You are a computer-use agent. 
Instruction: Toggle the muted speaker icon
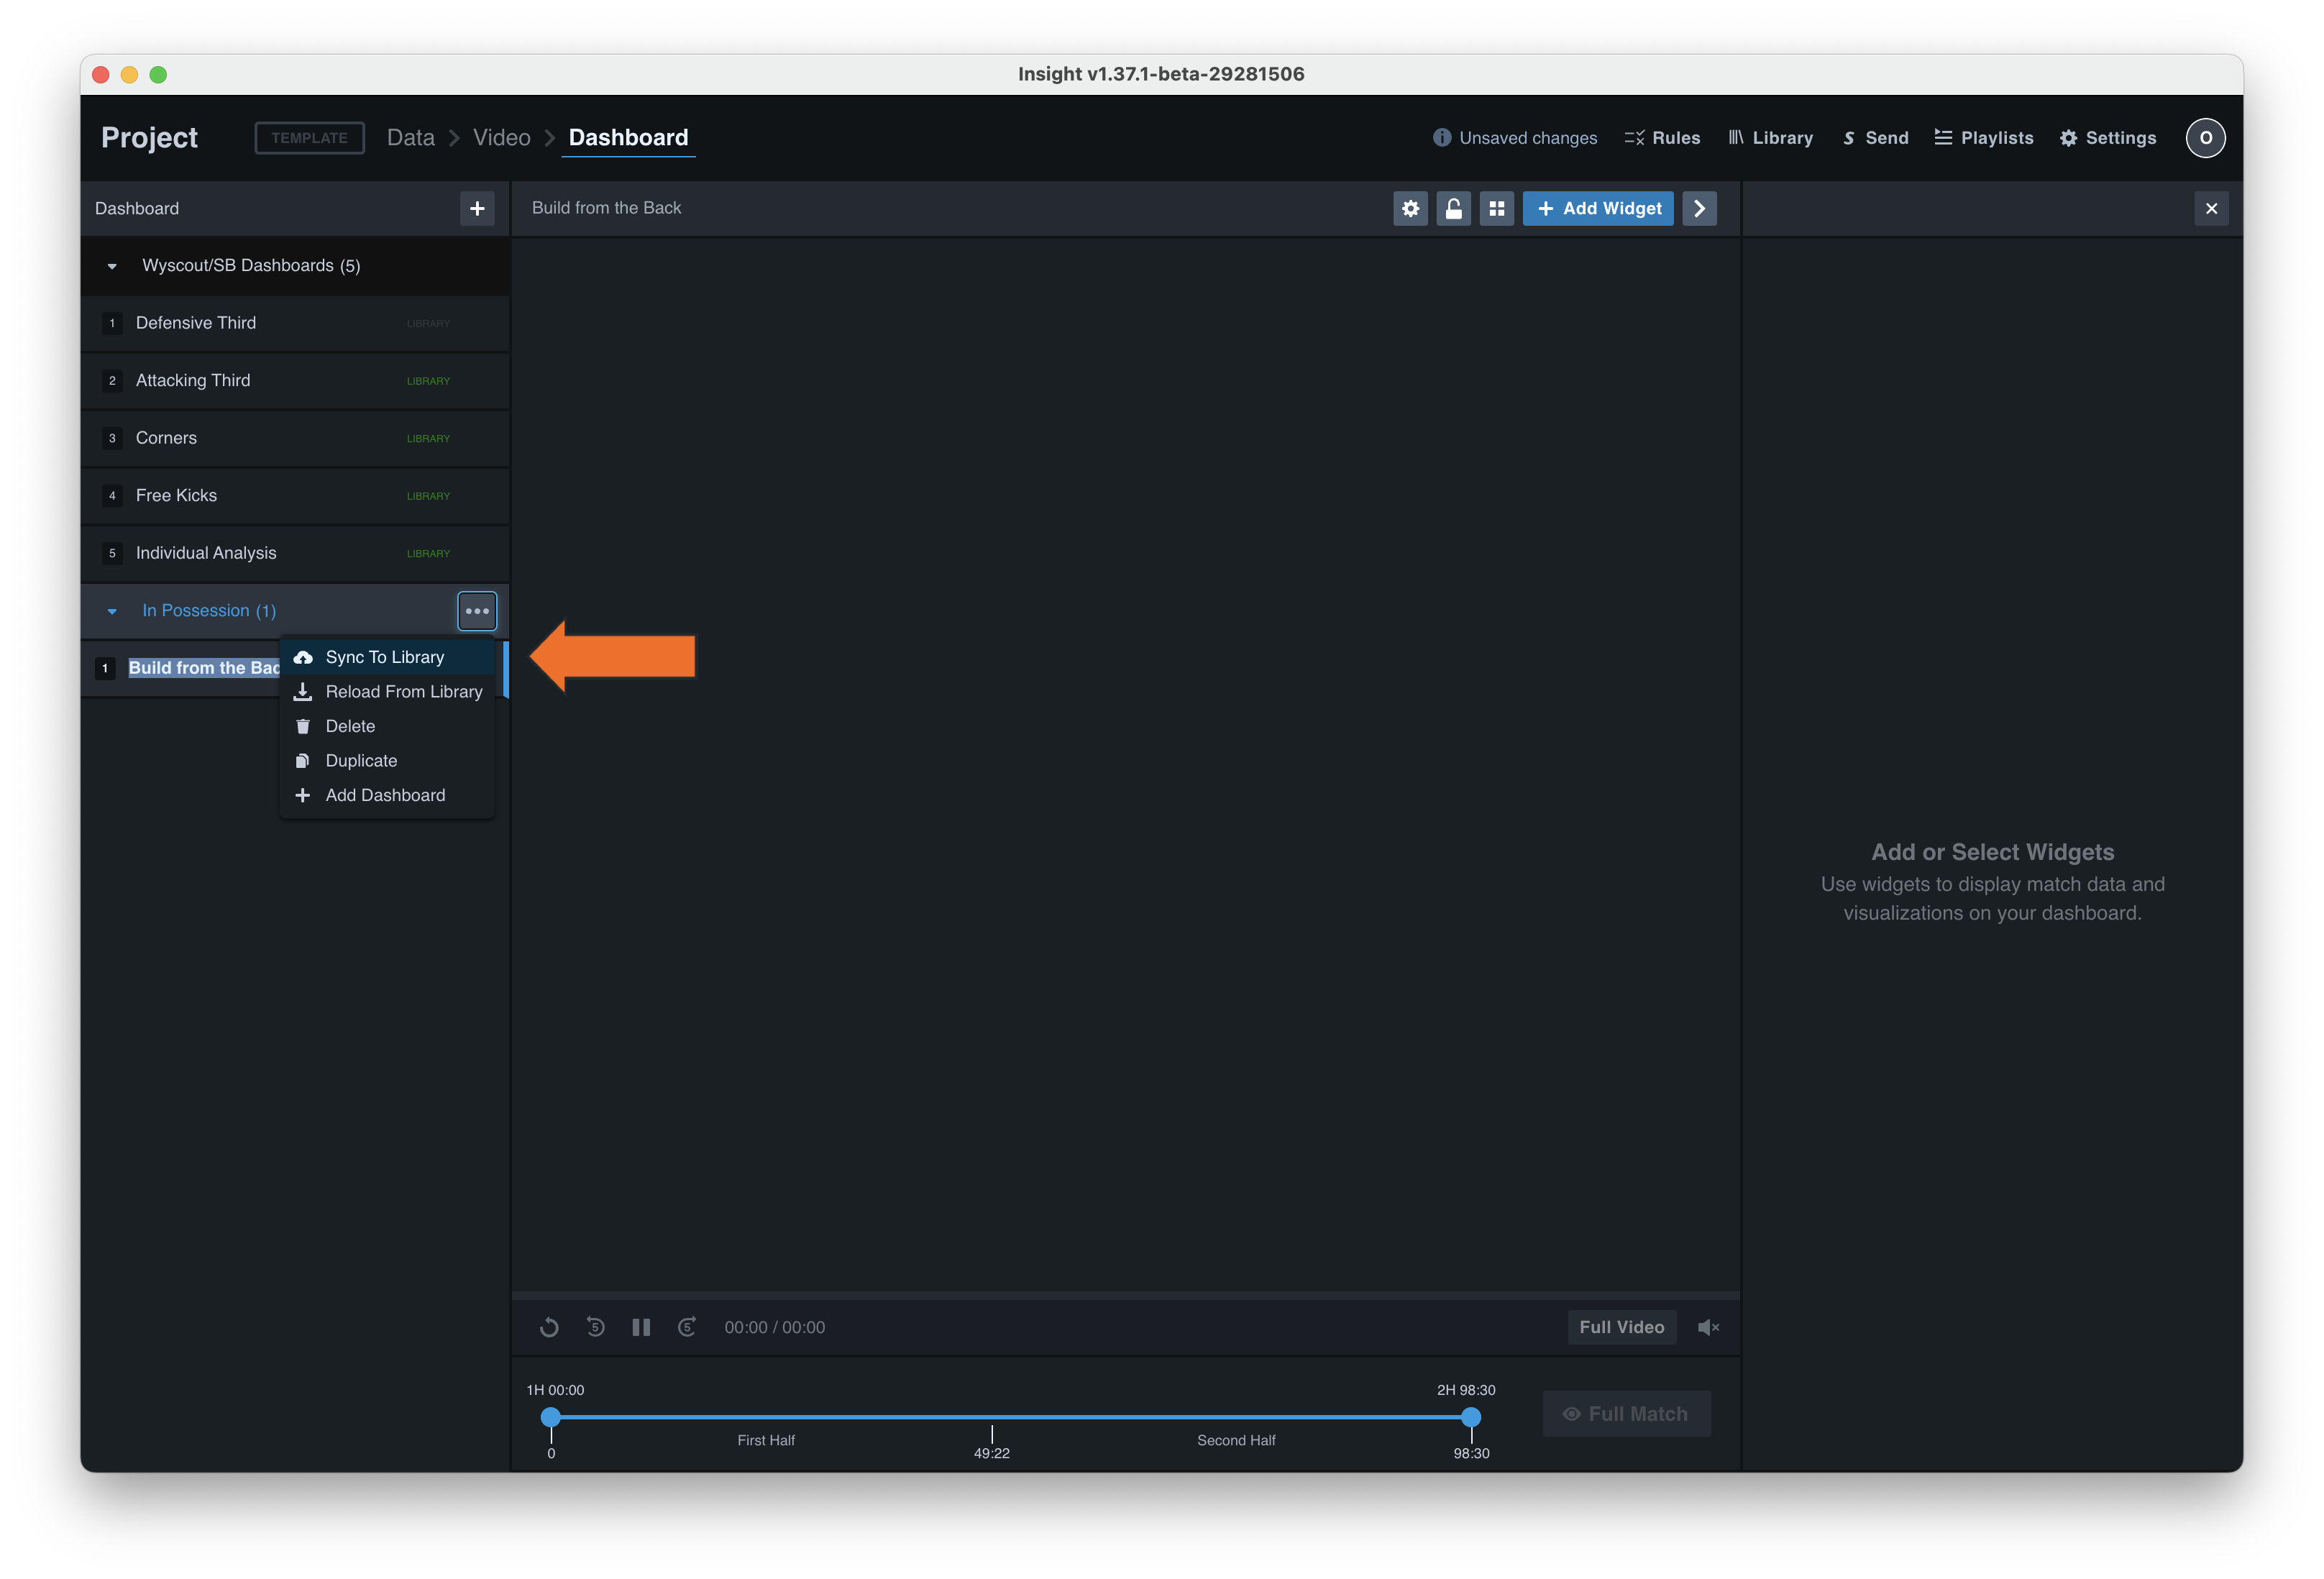pyautogui.click(x=1708, y=1327)
